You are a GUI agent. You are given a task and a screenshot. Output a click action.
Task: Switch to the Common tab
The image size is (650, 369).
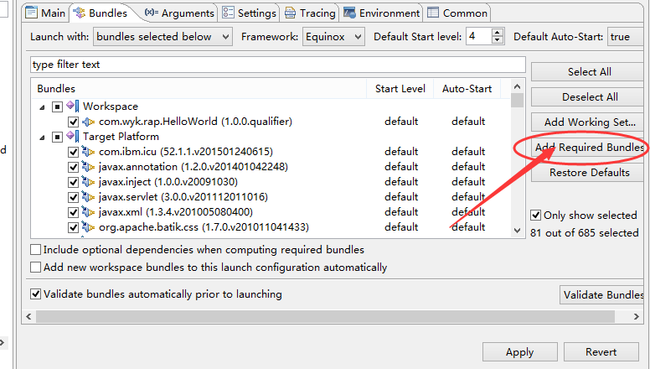pos(457,13)
